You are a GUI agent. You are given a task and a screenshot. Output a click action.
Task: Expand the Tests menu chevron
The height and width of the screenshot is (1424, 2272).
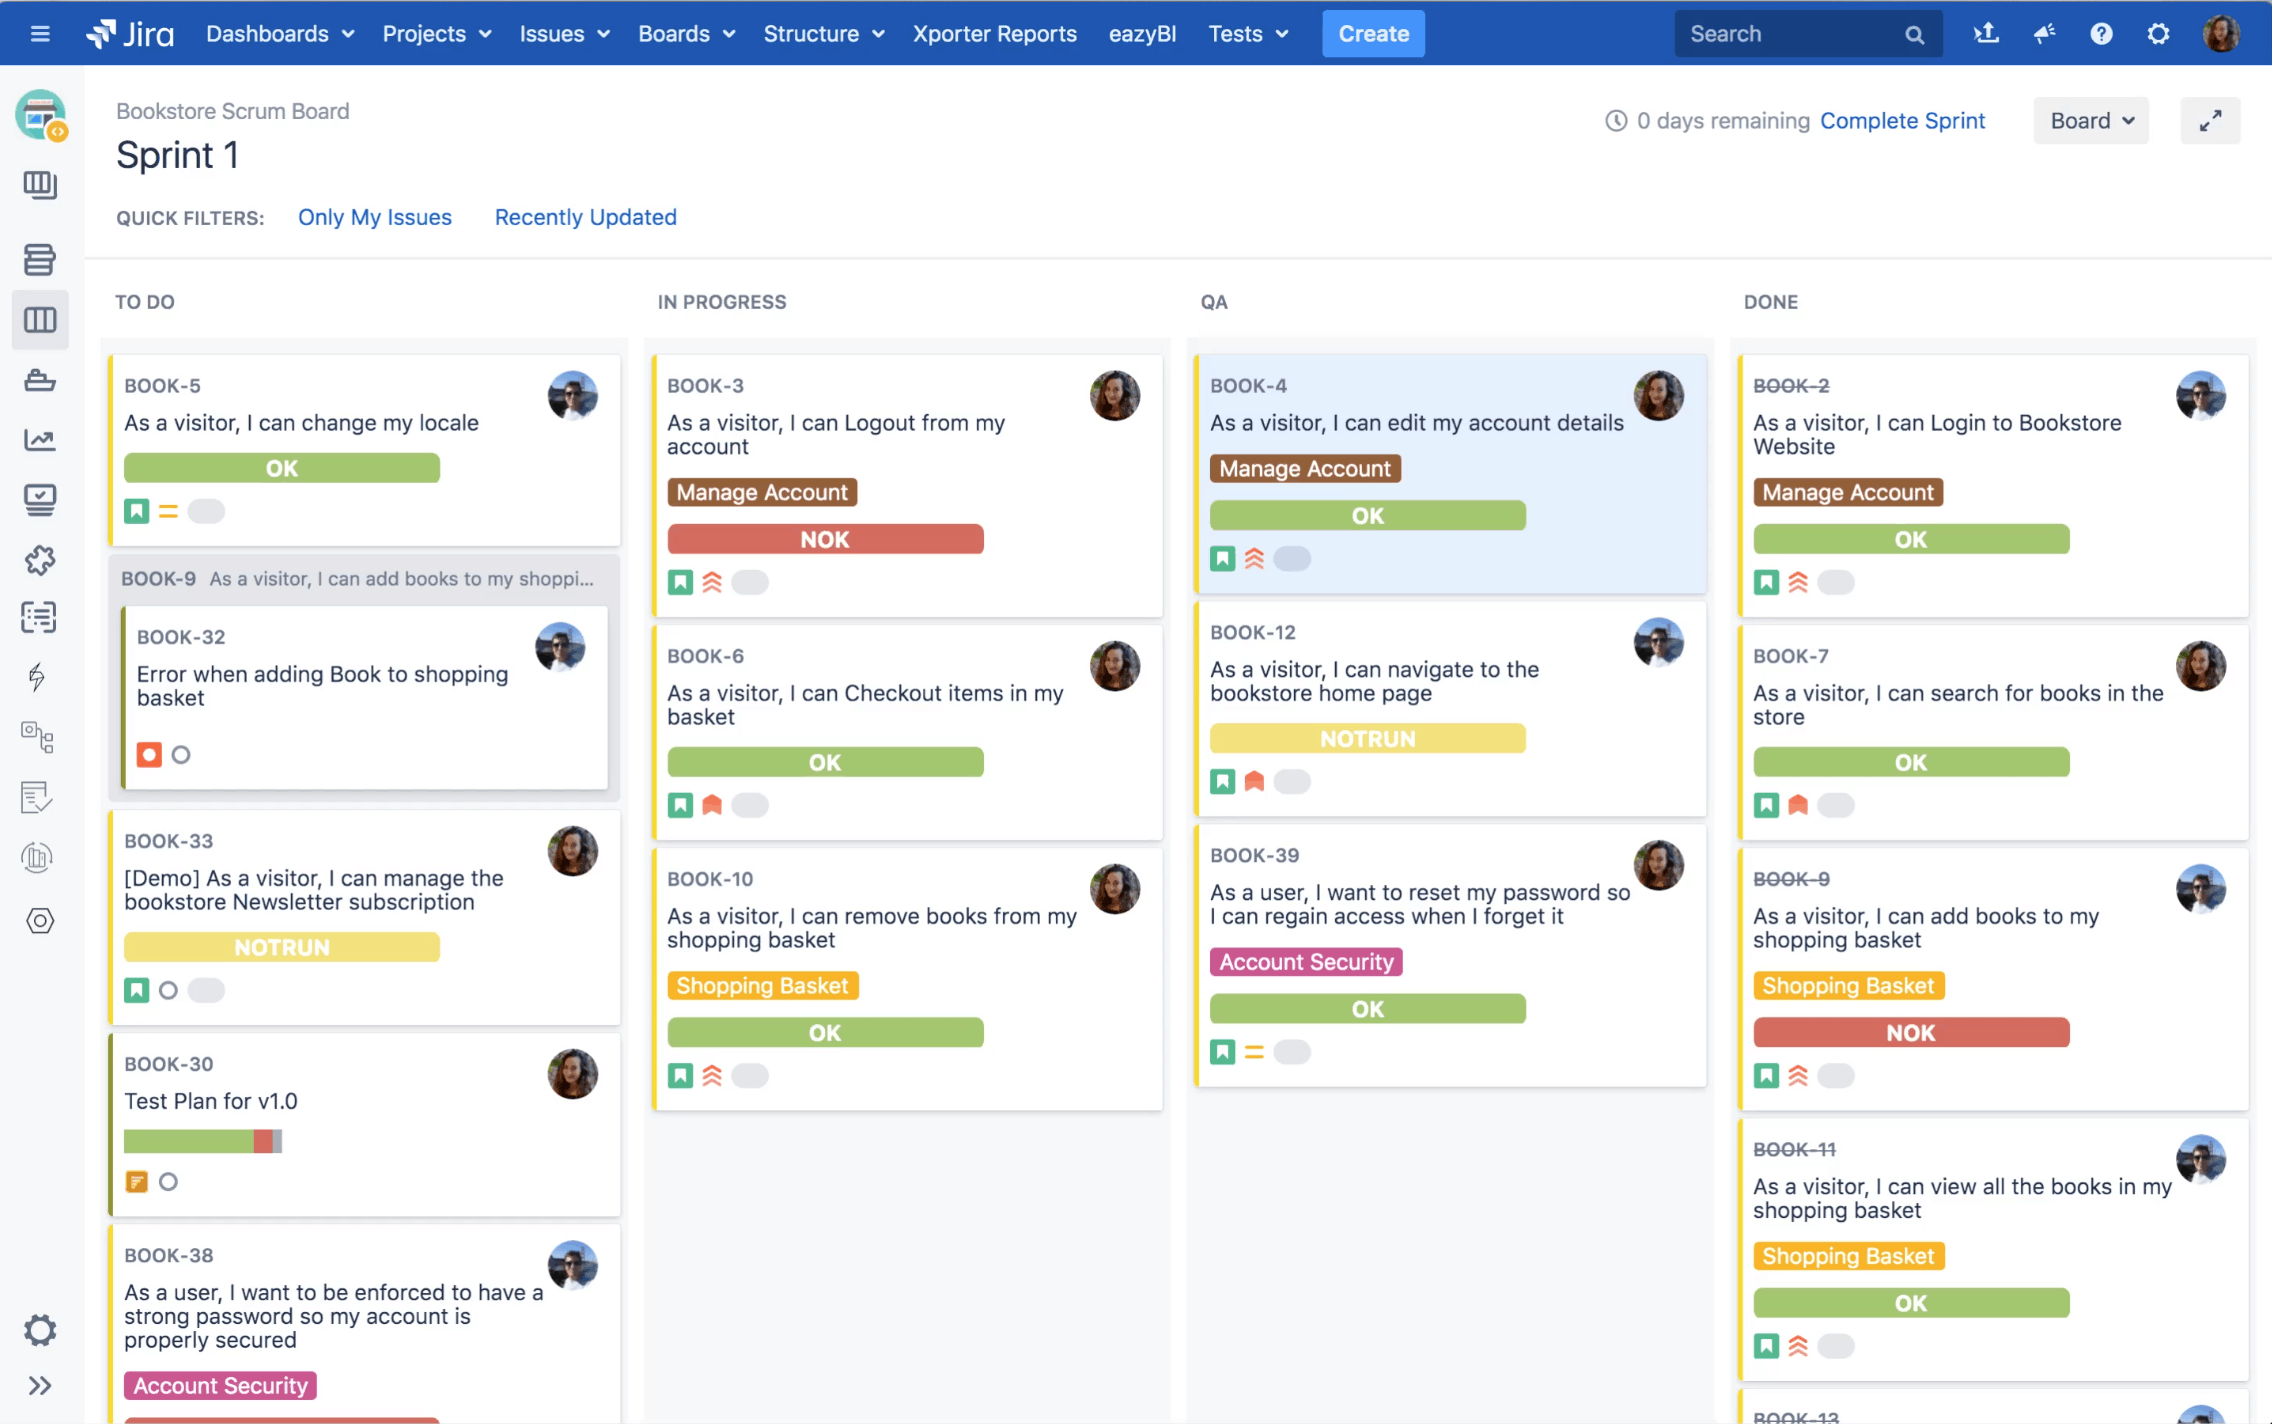coord(1285,33)
